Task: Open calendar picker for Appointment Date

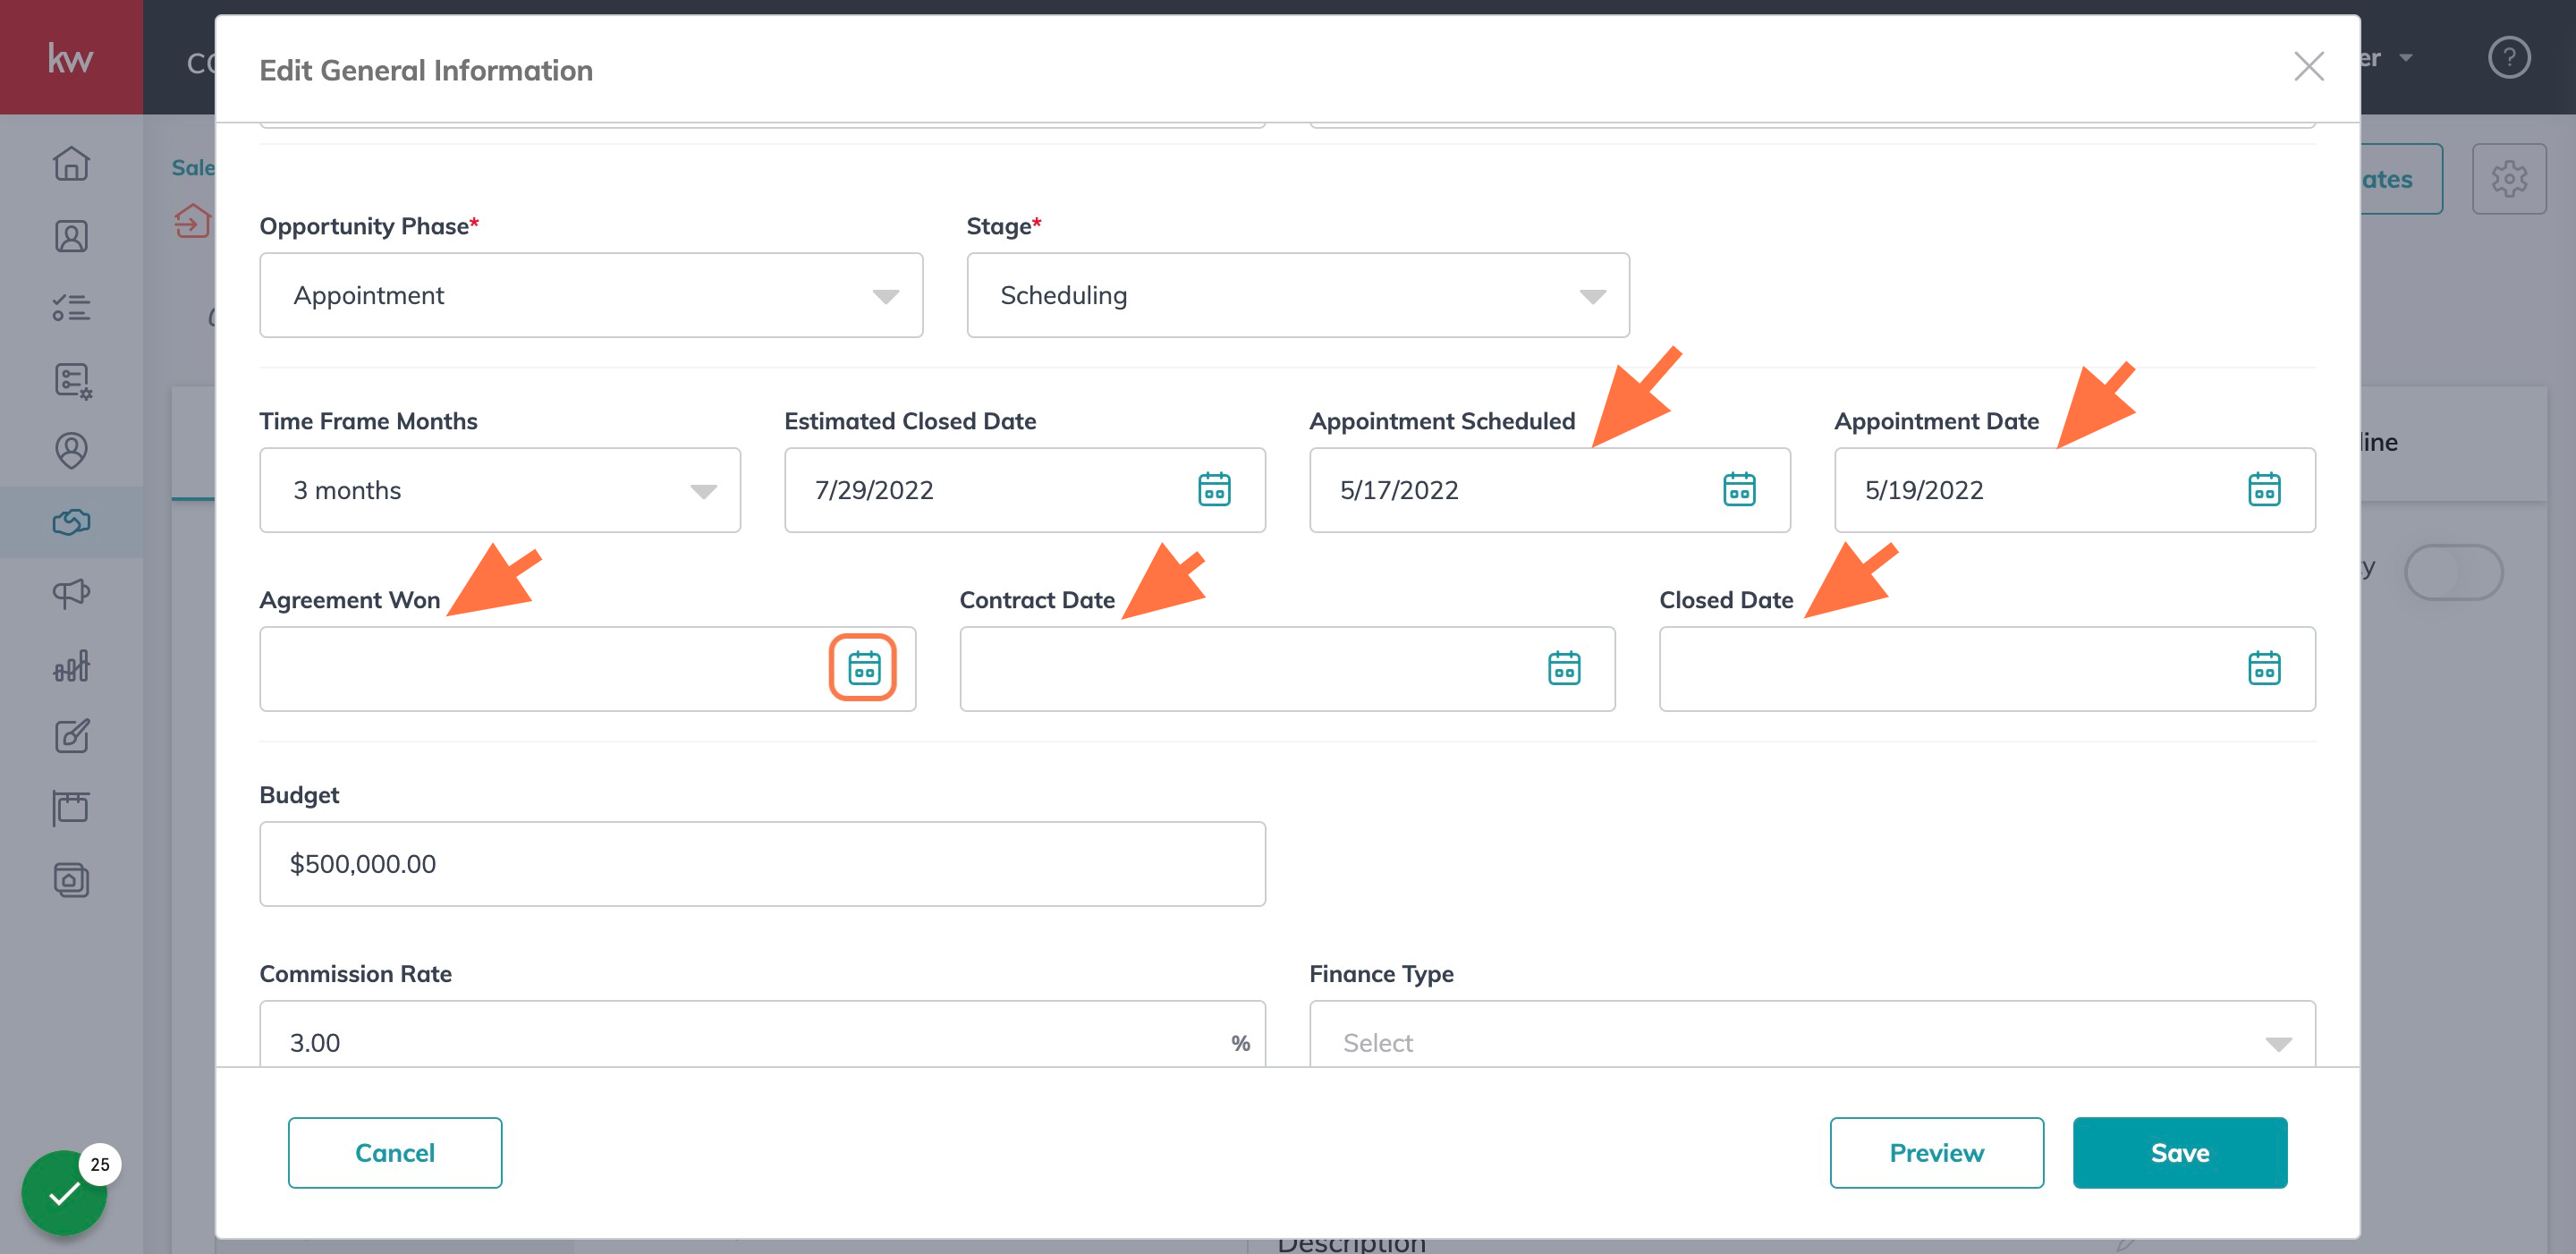Action: point(2264,489)
